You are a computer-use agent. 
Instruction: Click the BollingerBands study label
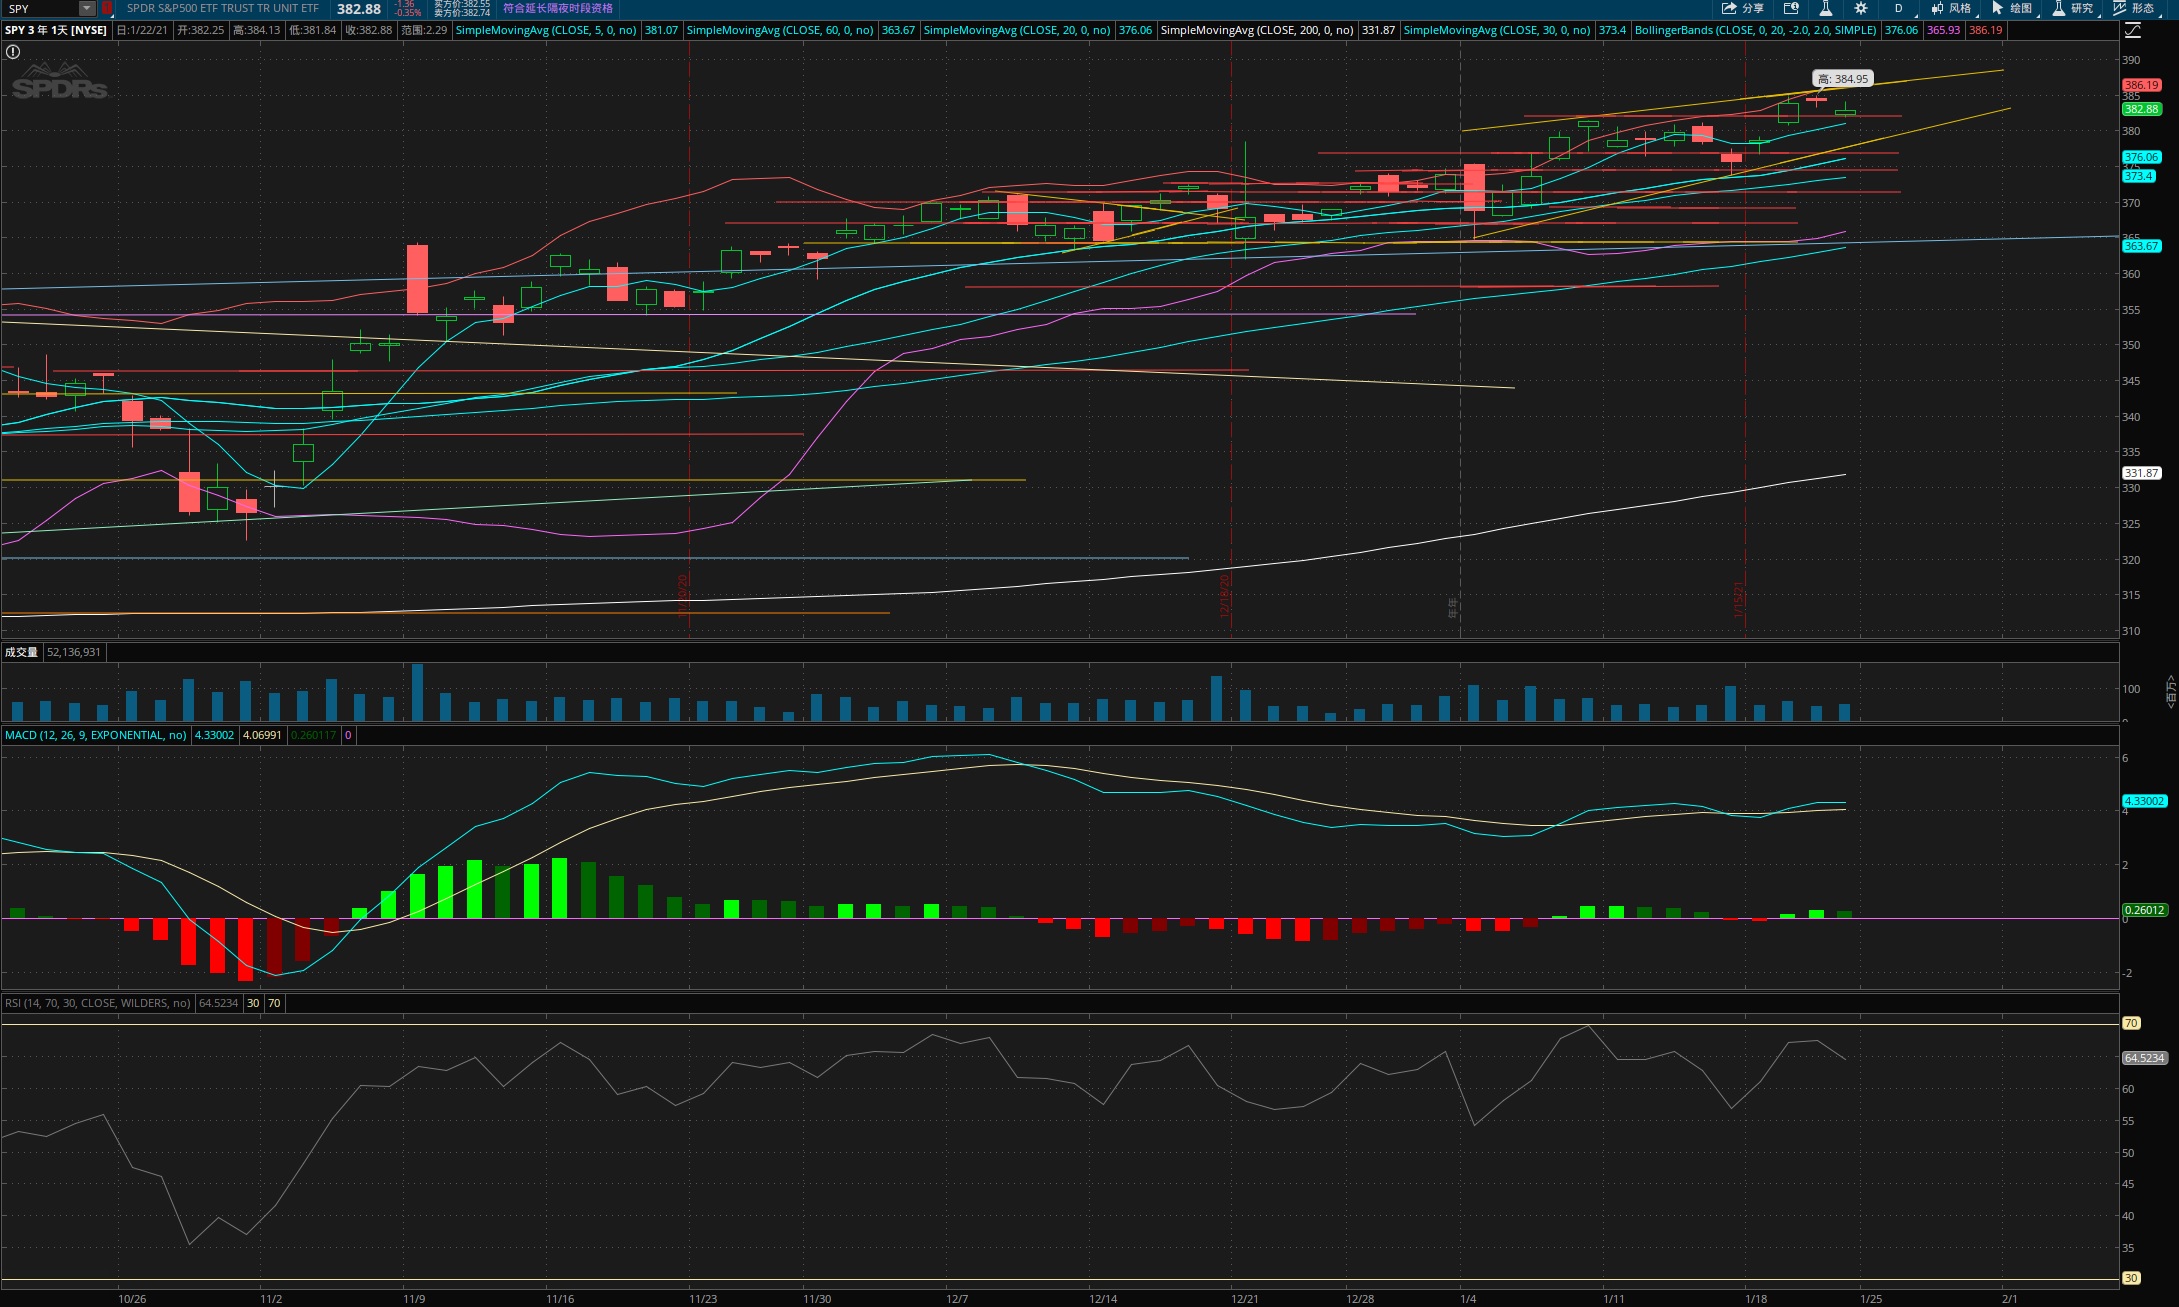[x=1755, y=30]
